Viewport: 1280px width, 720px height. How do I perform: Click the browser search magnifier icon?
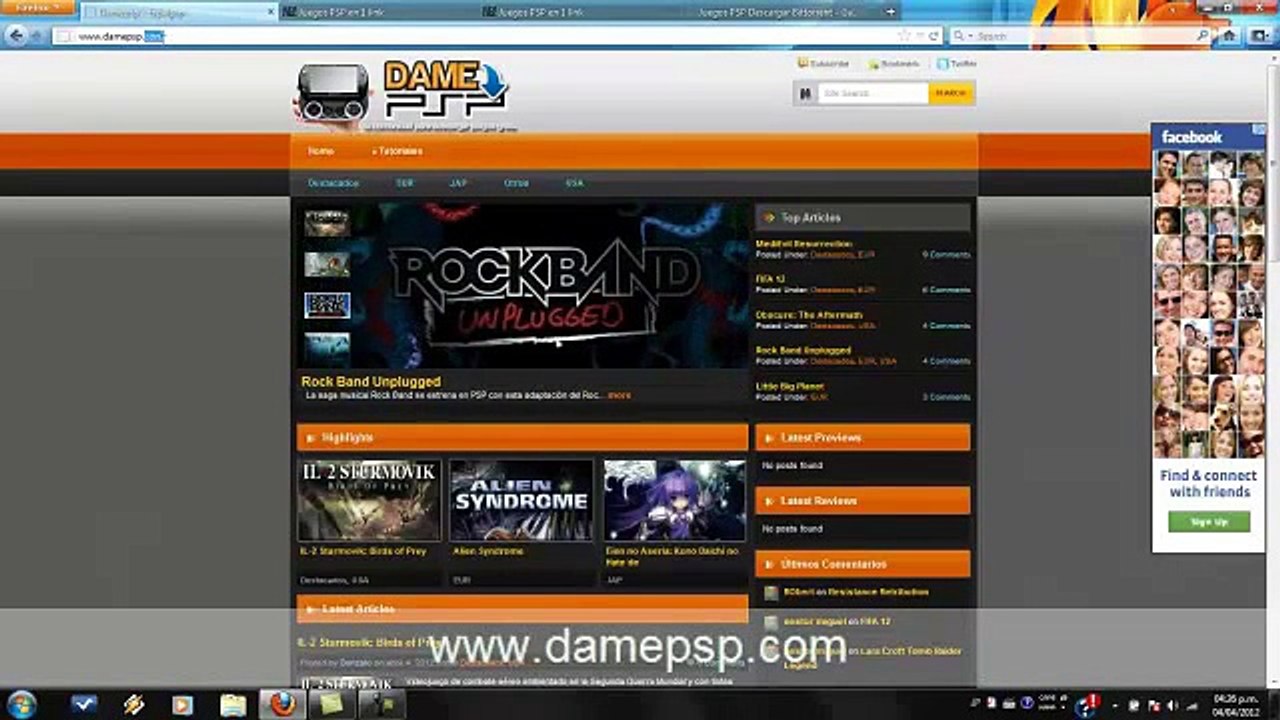click(x=1202, y=35)
